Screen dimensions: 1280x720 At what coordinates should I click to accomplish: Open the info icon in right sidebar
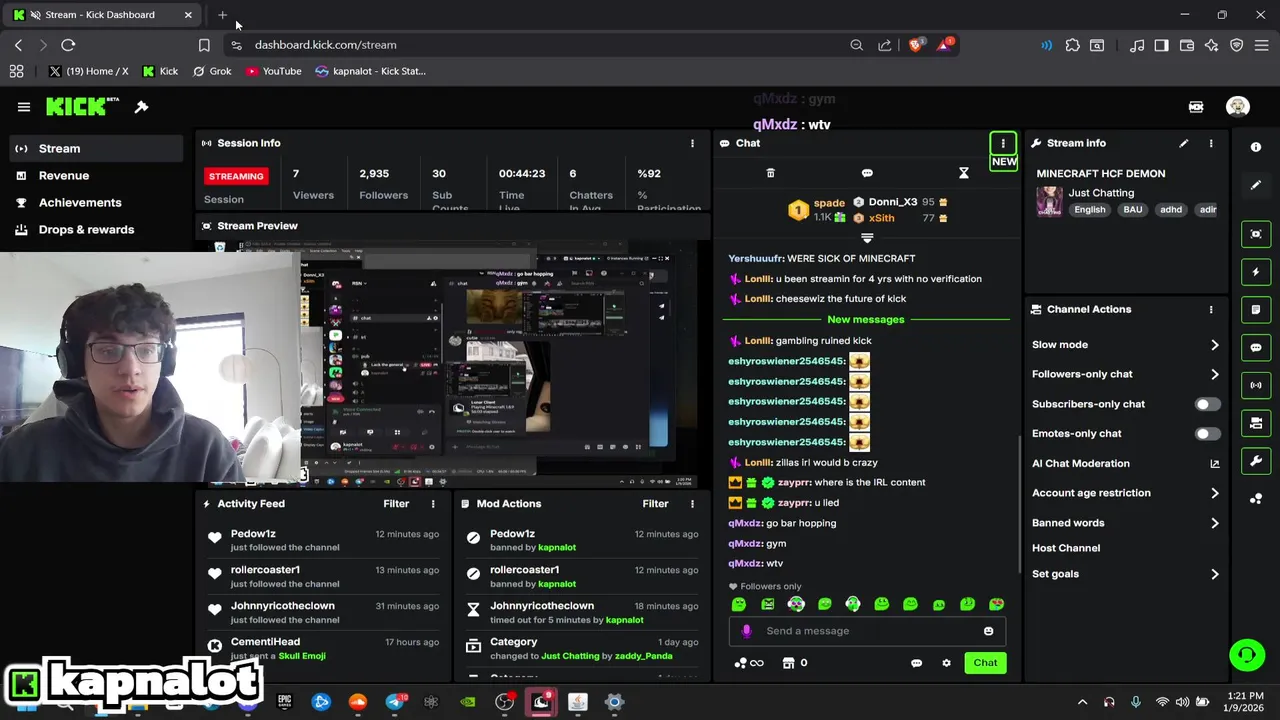(1256, 147)
